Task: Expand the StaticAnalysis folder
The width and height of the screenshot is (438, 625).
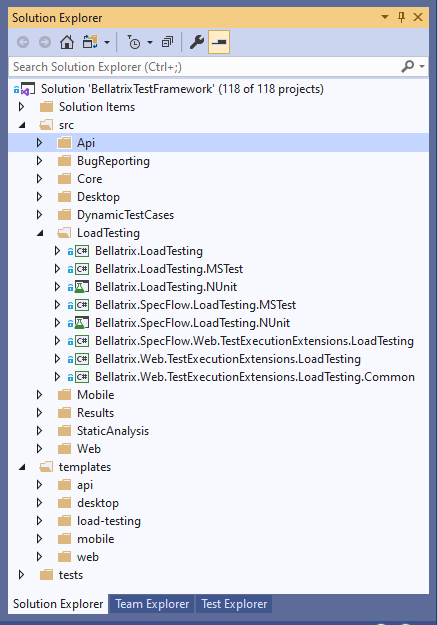Action: coord(39,430)
